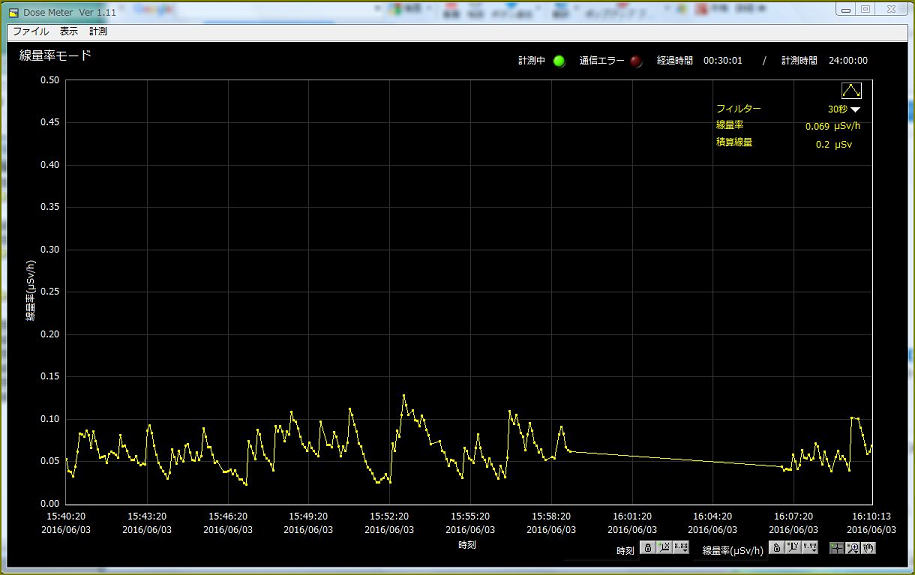Select the graph zoom magnifier tool
Image resolution: width=915 pixels, height=575 pixels.
[x=852, y=547]
